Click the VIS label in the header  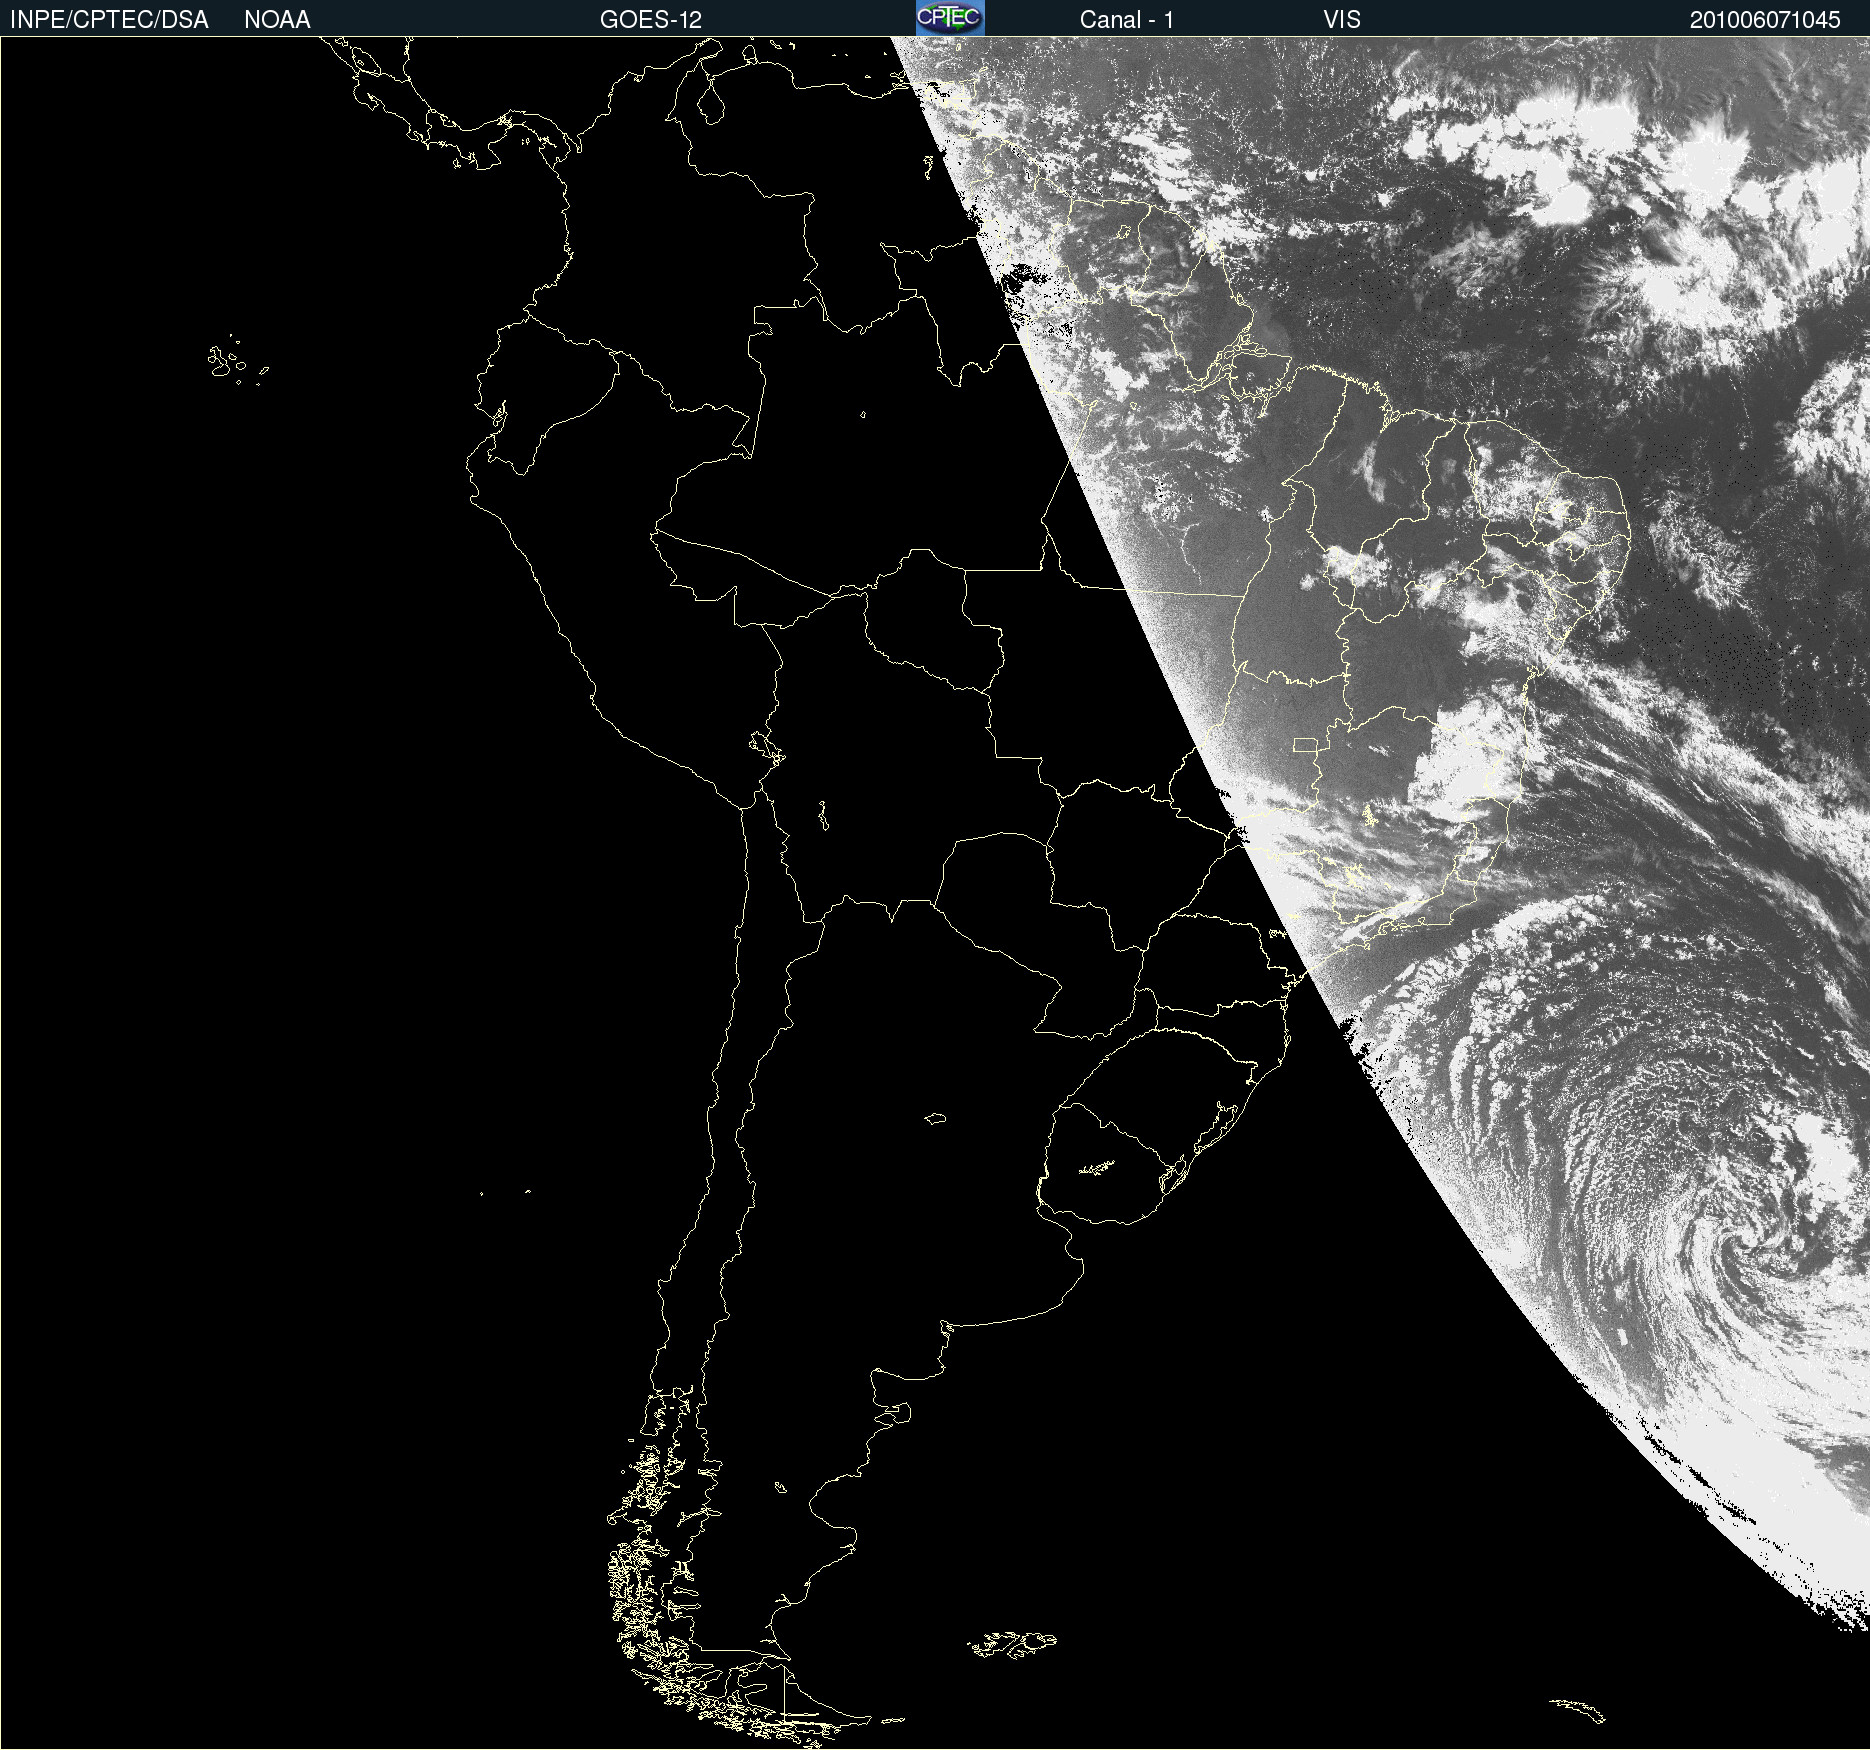[1342, 20]
